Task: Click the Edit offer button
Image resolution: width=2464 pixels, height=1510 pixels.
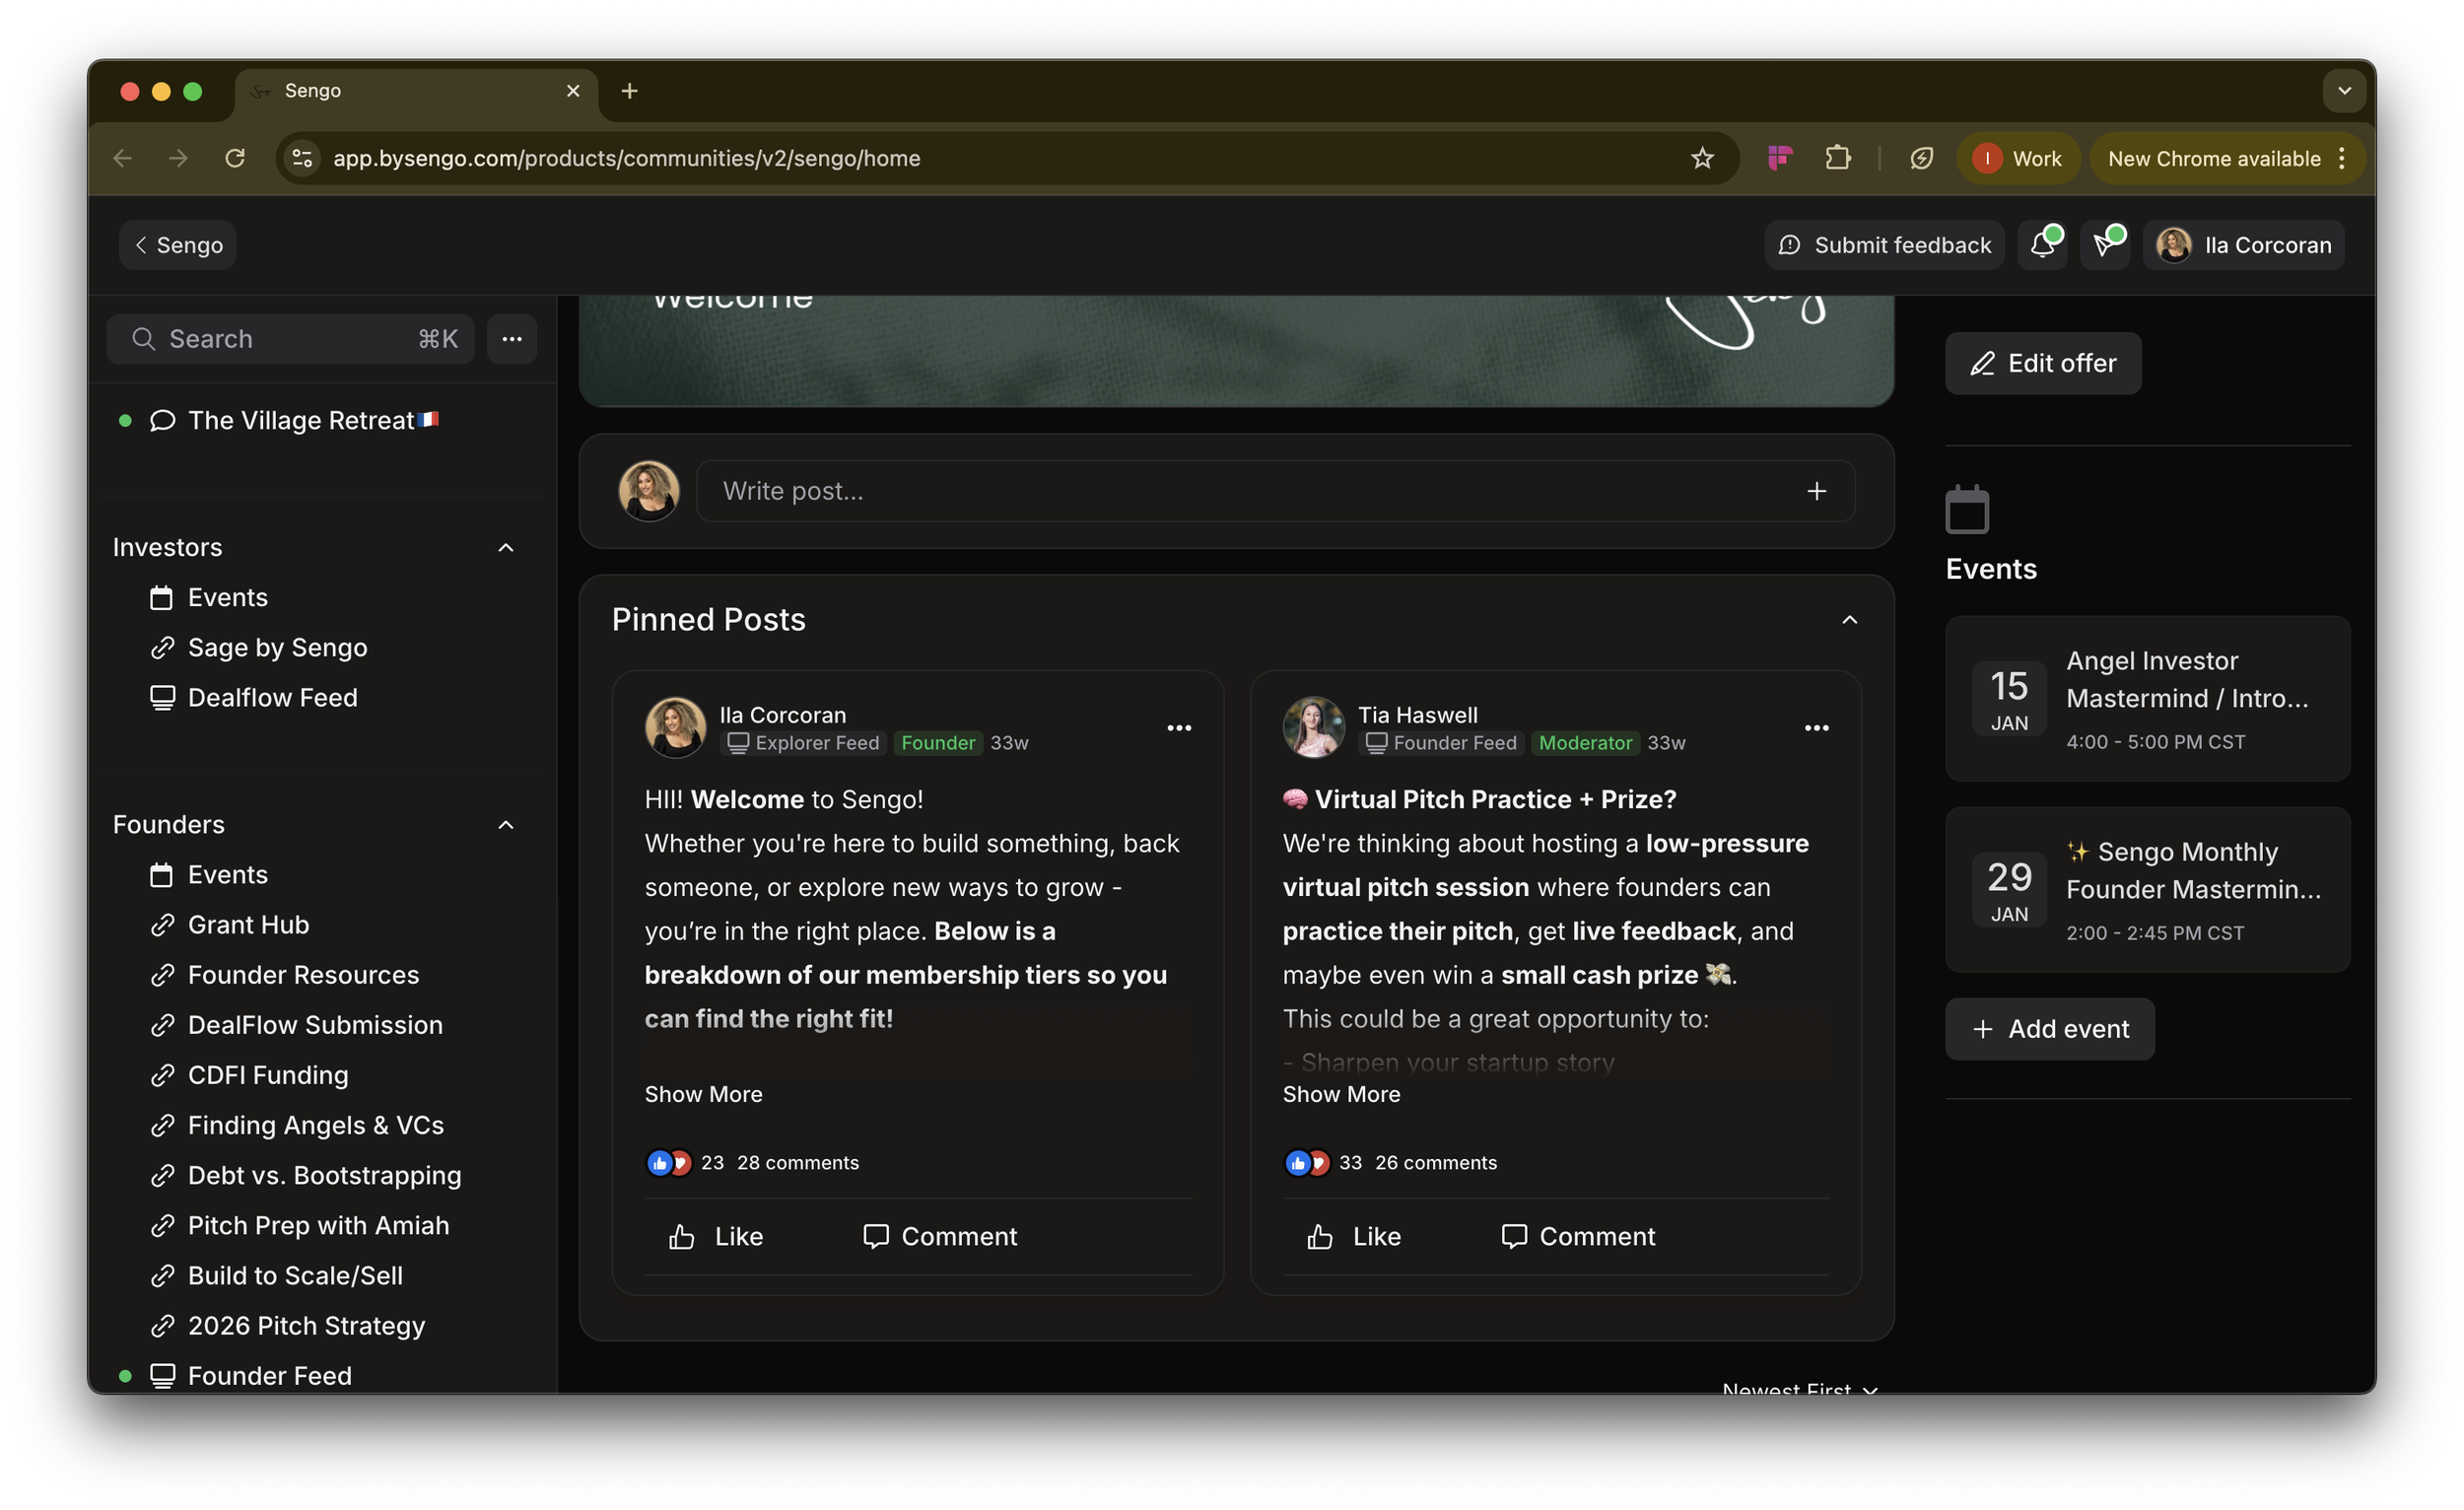Action: tap(2043, 363)
